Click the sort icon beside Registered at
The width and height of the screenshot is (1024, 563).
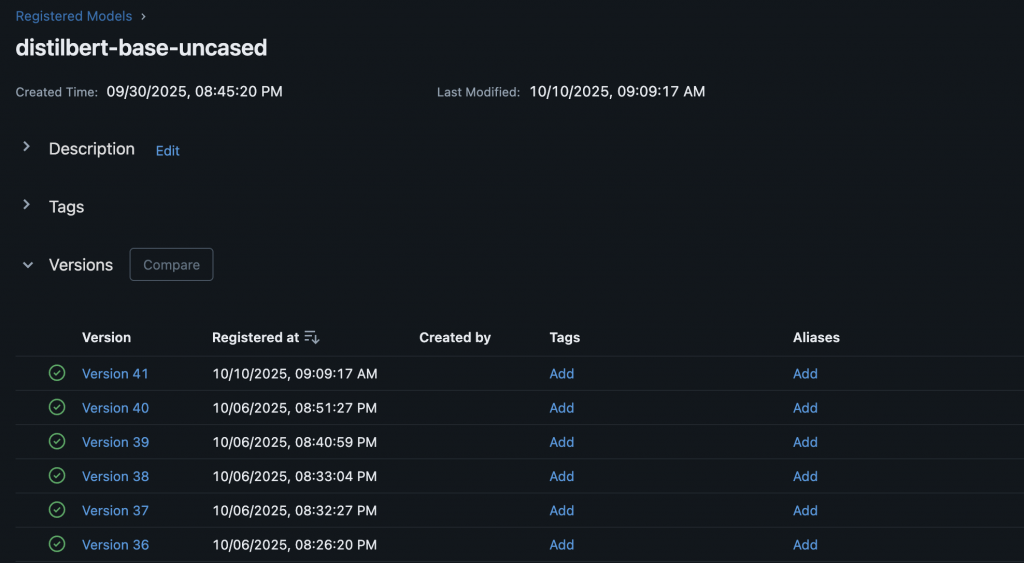point(312,338)
